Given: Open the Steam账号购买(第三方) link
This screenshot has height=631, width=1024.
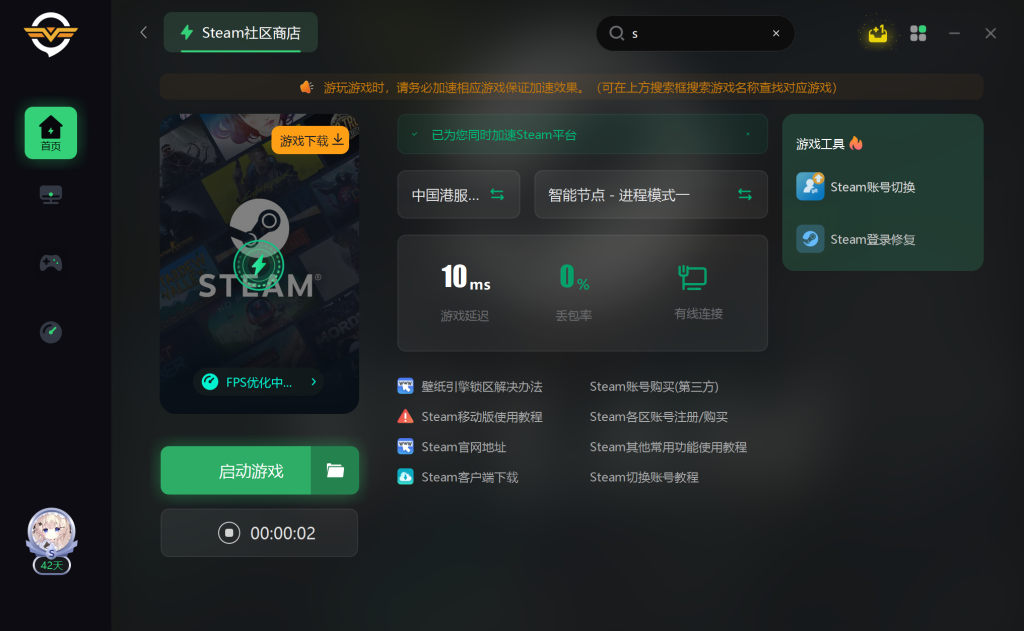Looking at the screenshot, I should click(x=654, y=387).
